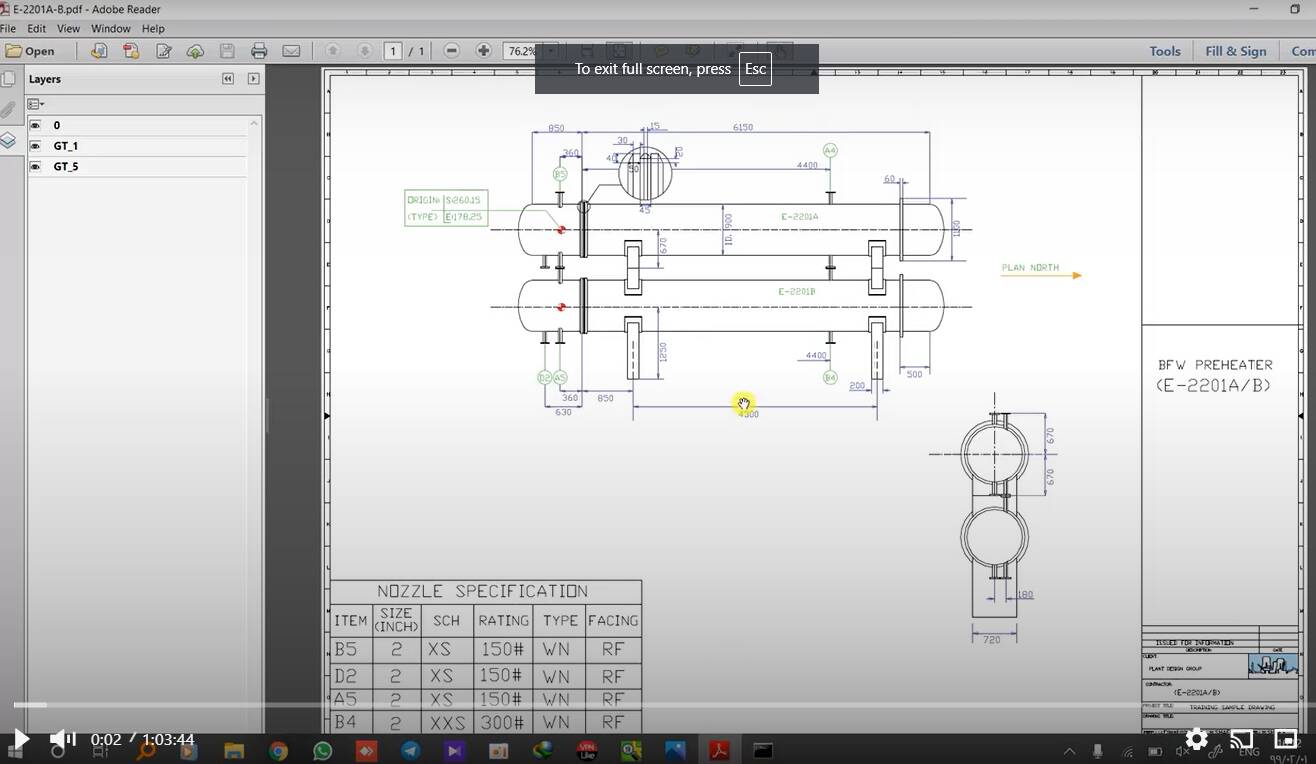
Task: Open the Fill & Sign pane
Action: [1236, 51]
